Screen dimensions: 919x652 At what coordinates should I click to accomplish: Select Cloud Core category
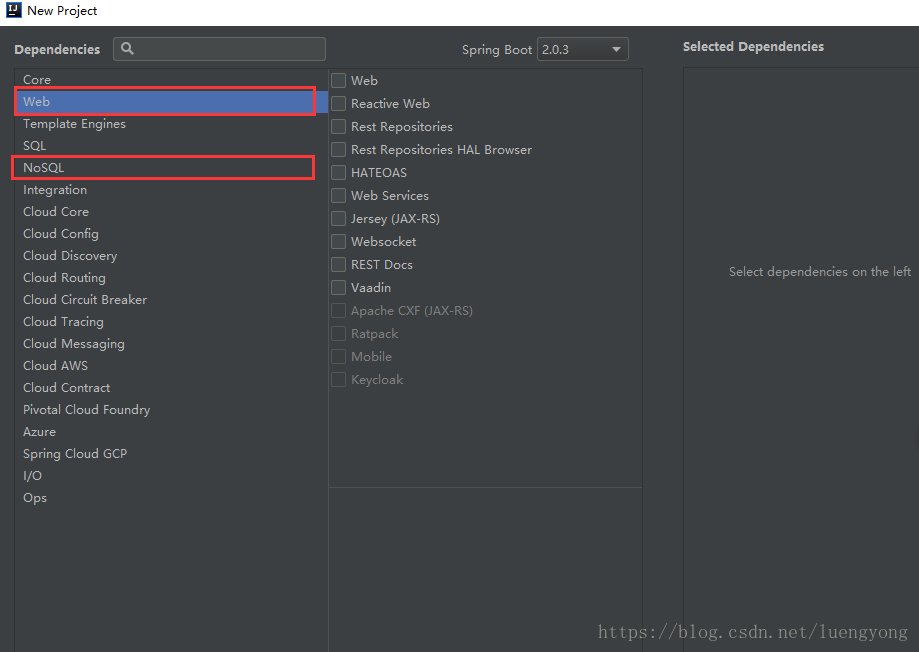[x=171, y=212]
